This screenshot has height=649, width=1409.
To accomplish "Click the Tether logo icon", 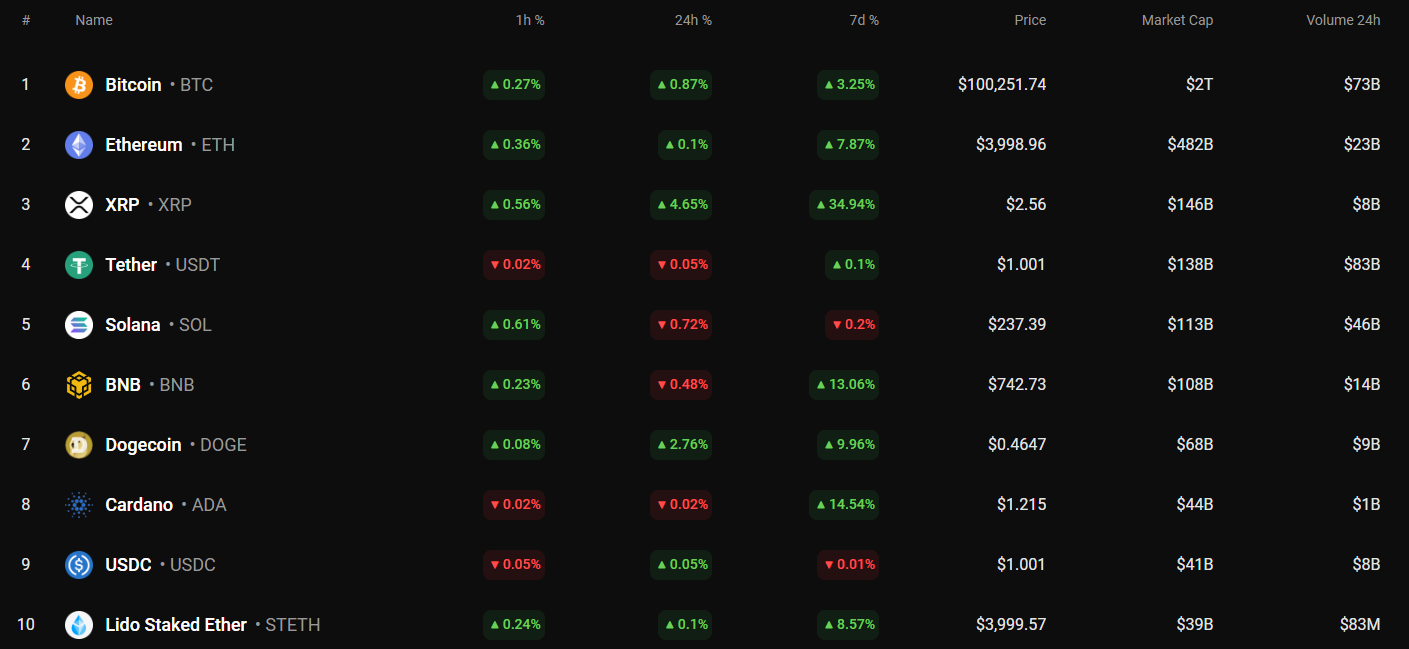I will [79, 265].
